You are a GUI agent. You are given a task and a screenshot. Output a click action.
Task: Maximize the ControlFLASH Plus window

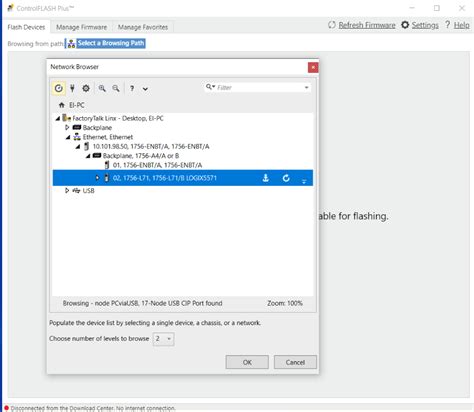click(x=437, y=8)
